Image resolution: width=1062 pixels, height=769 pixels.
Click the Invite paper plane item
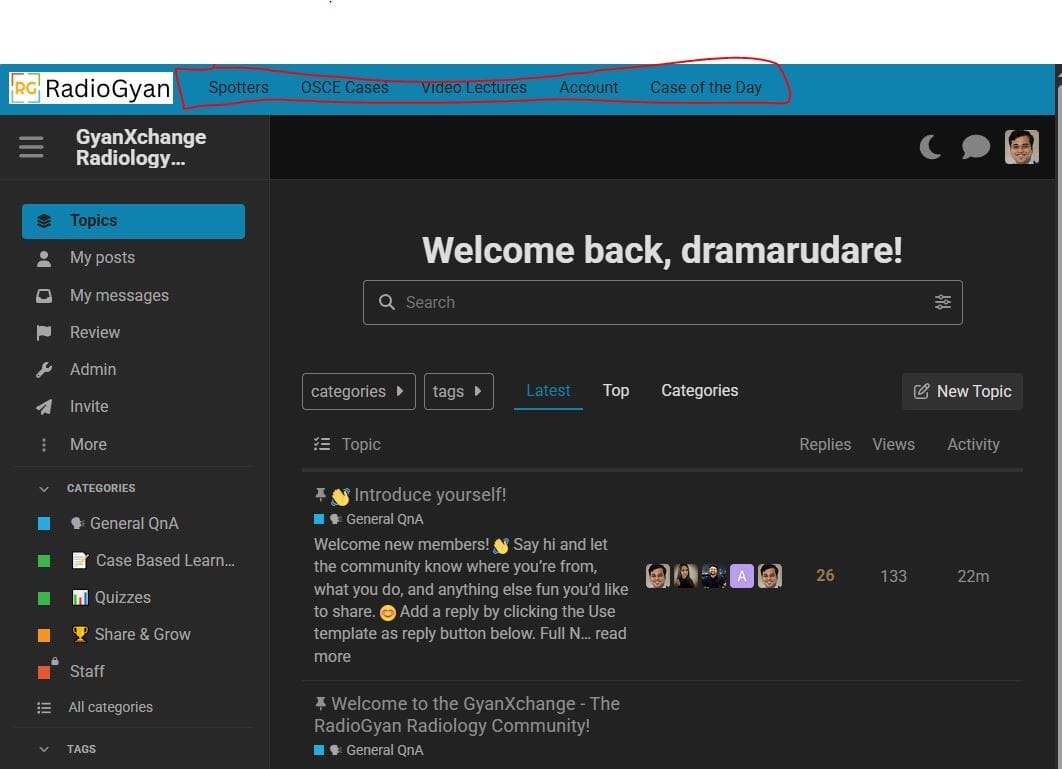click(x=88, y=406)
